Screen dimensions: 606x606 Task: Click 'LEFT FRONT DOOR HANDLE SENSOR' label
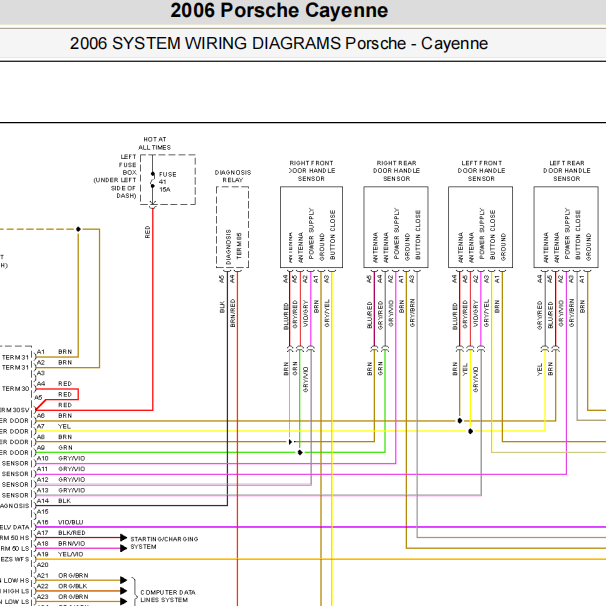pyautogui.click(x=482, y=171)
